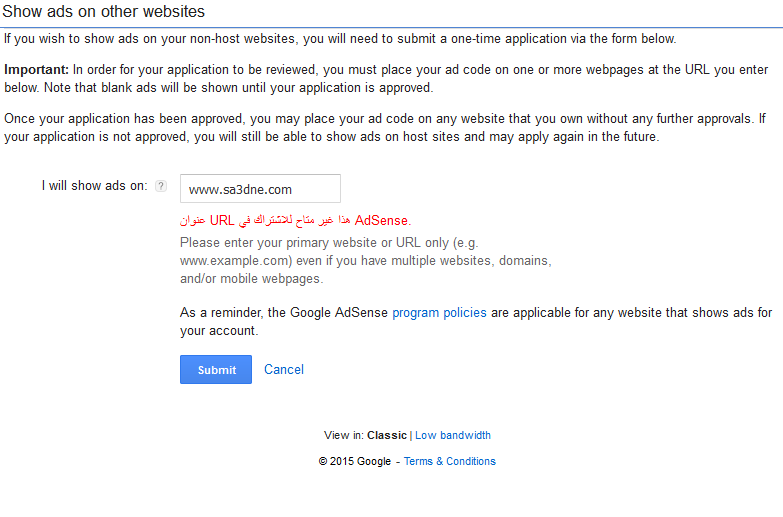This screenshot has width=783, height=517.
Task: Click the 'If you wish to show ads' sentence
Action: pos(340,39)
